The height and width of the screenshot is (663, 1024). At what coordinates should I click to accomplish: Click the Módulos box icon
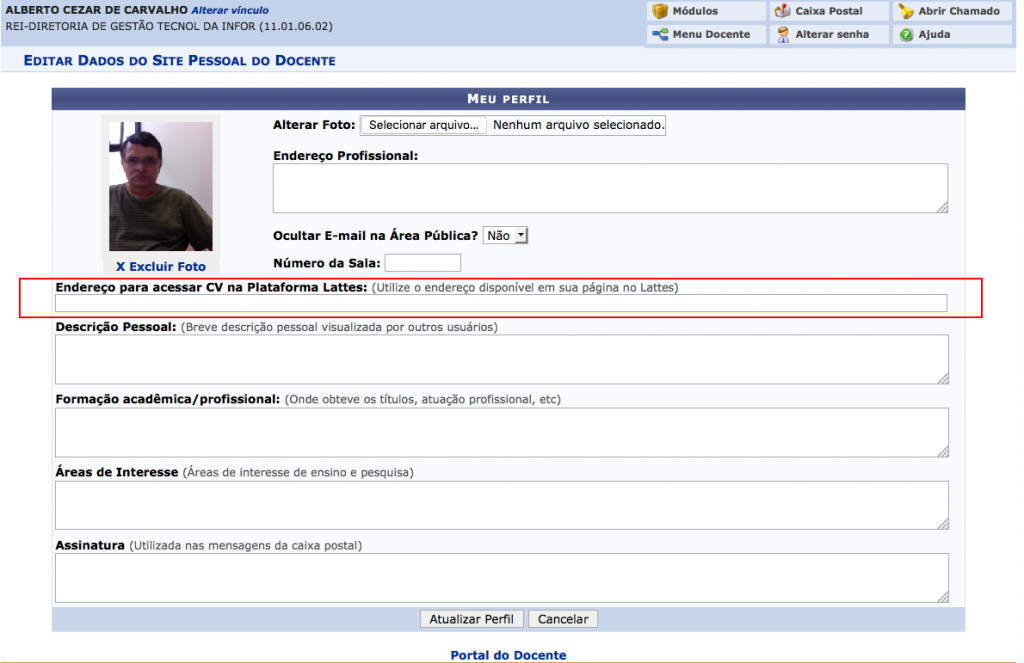pyautogui.click(x=660, y=12)
